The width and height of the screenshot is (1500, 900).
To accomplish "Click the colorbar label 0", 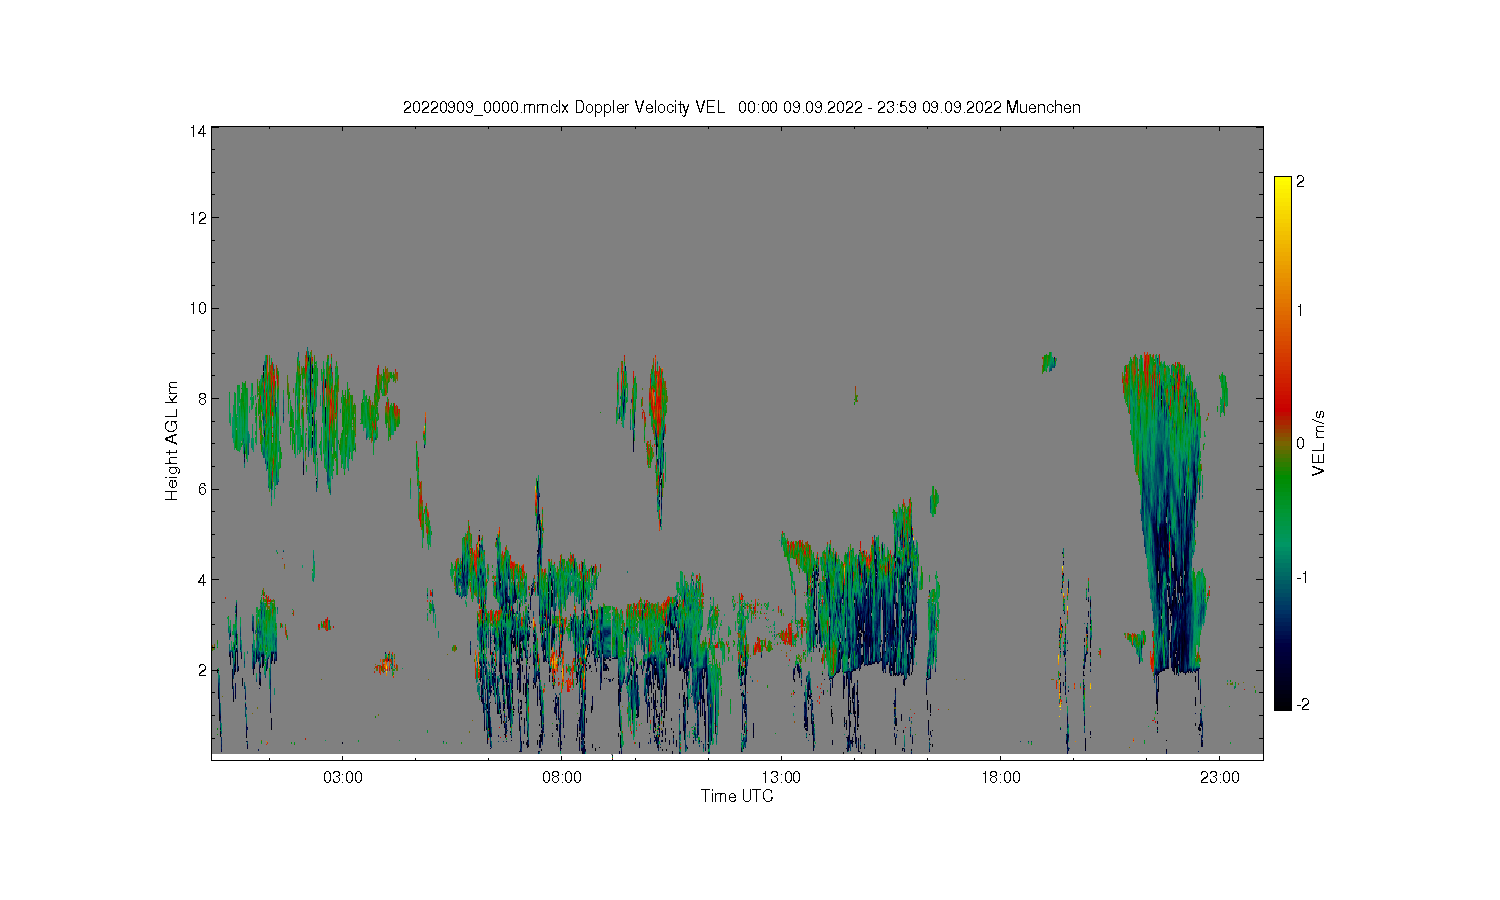I will click(1301, 443).
